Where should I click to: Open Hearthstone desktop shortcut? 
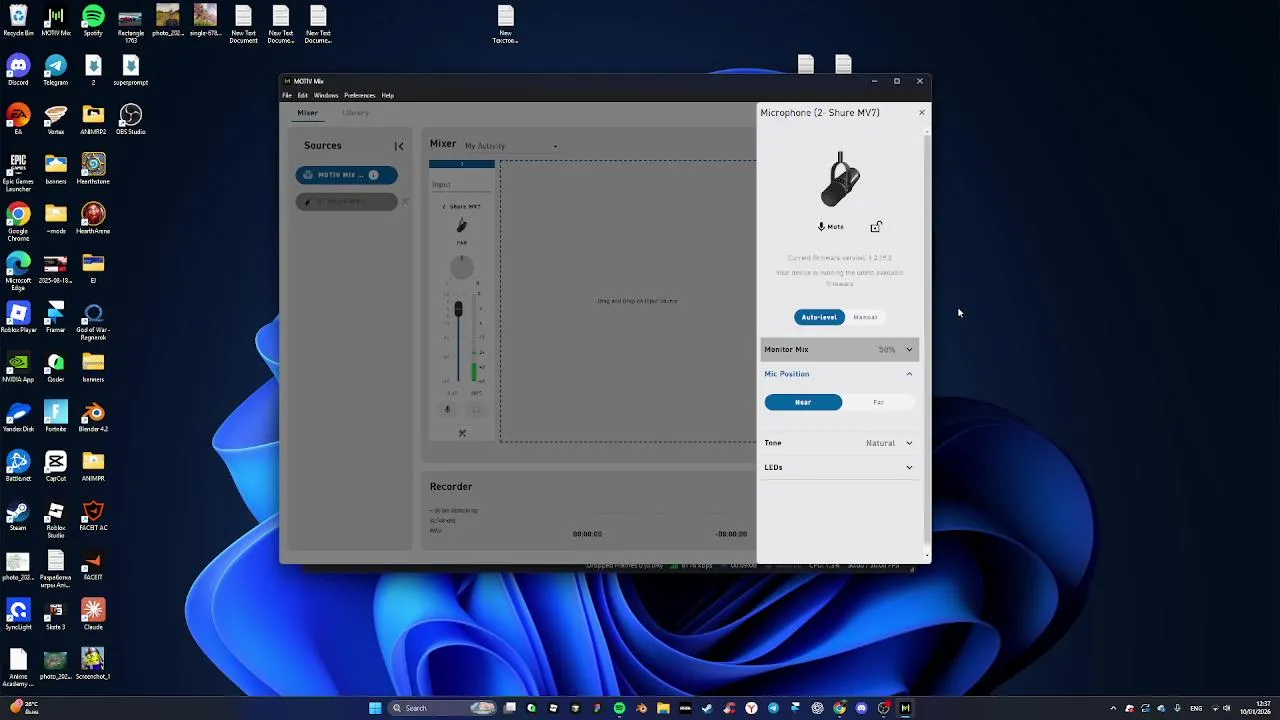click(x=93, y=169)
